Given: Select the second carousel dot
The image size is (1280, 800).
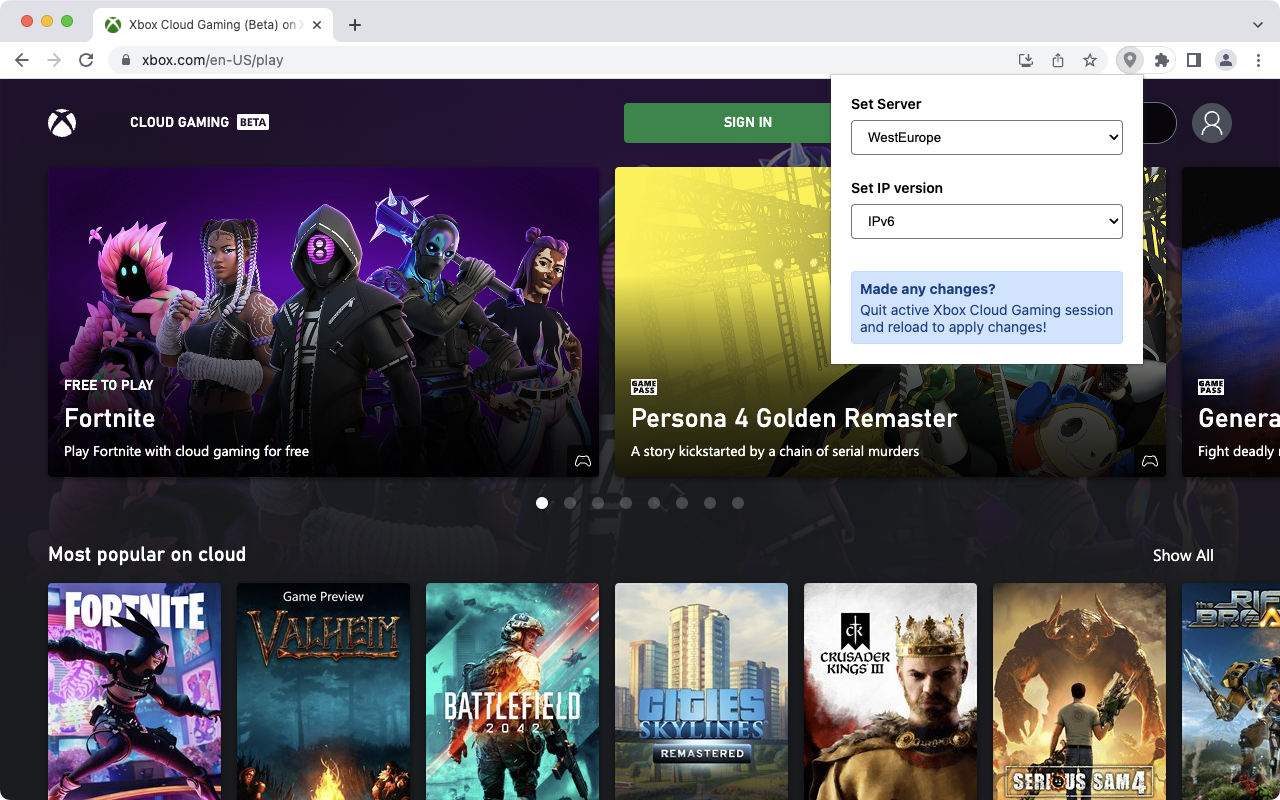Looking at the screenshot, I should tap(570, 503).
